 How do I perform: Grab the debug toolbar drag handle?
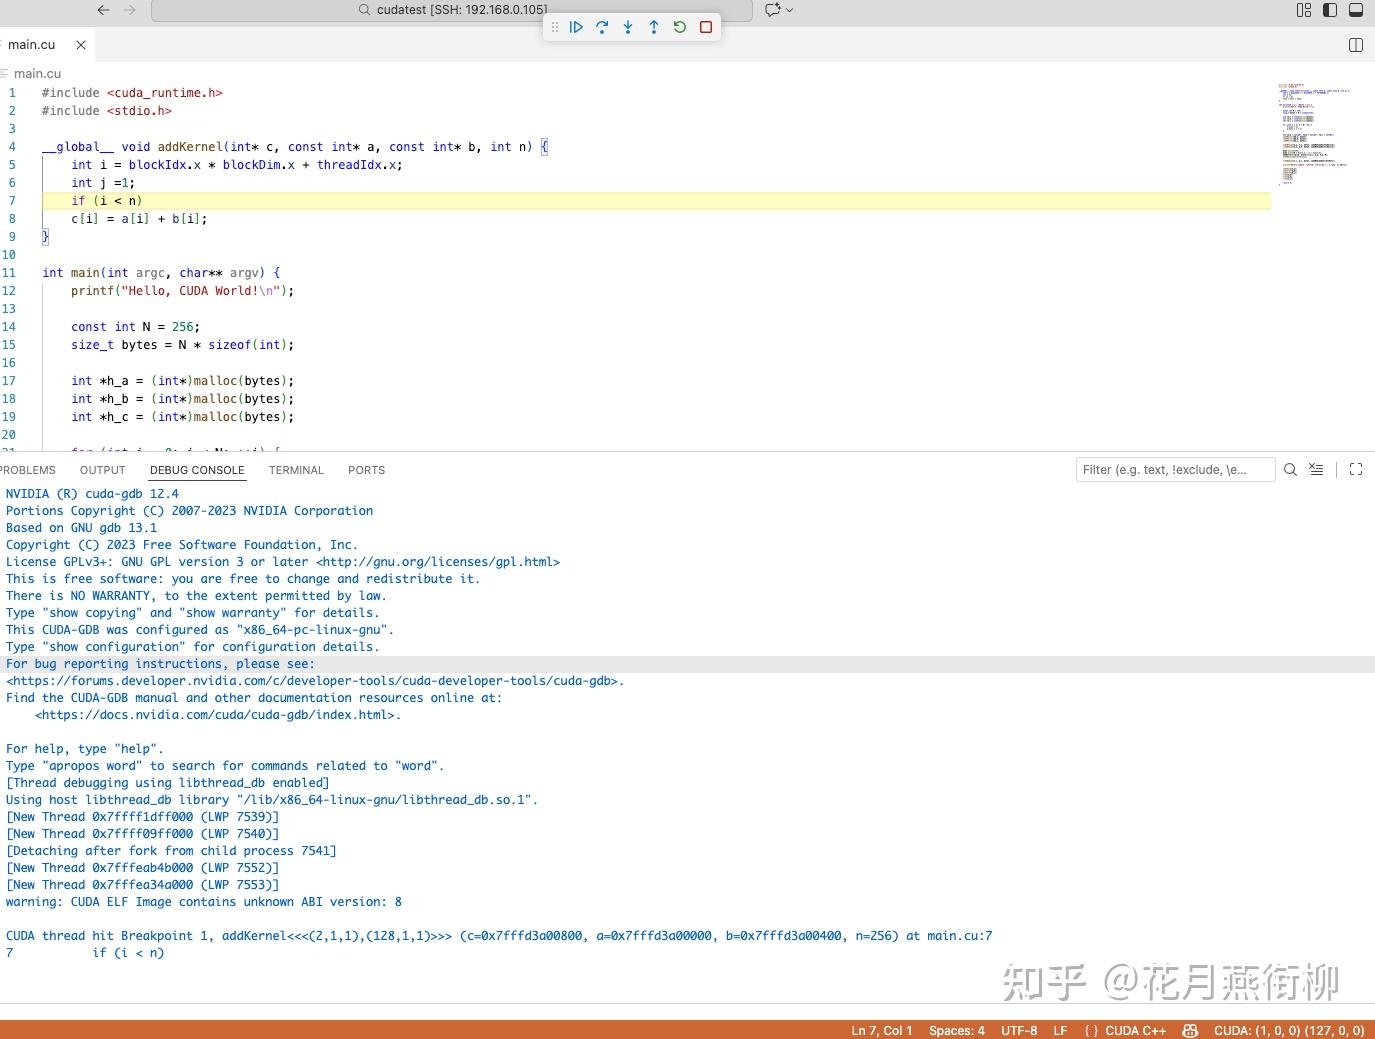(x=555, y=27)
